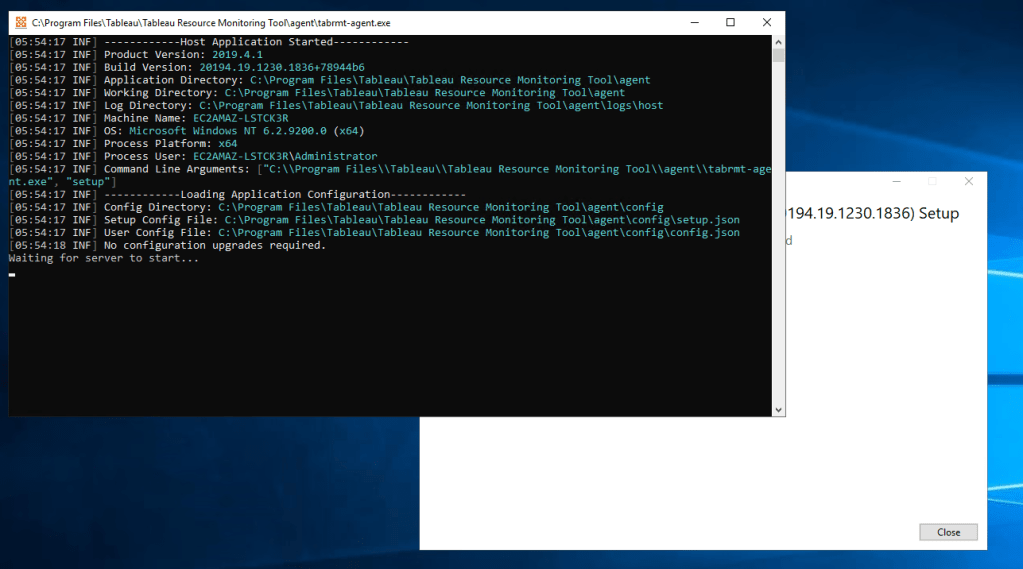Click the greyed-out maximize icon on Setup window
Viewport: 1023px width, 569px height.
[x=932, y=181]
